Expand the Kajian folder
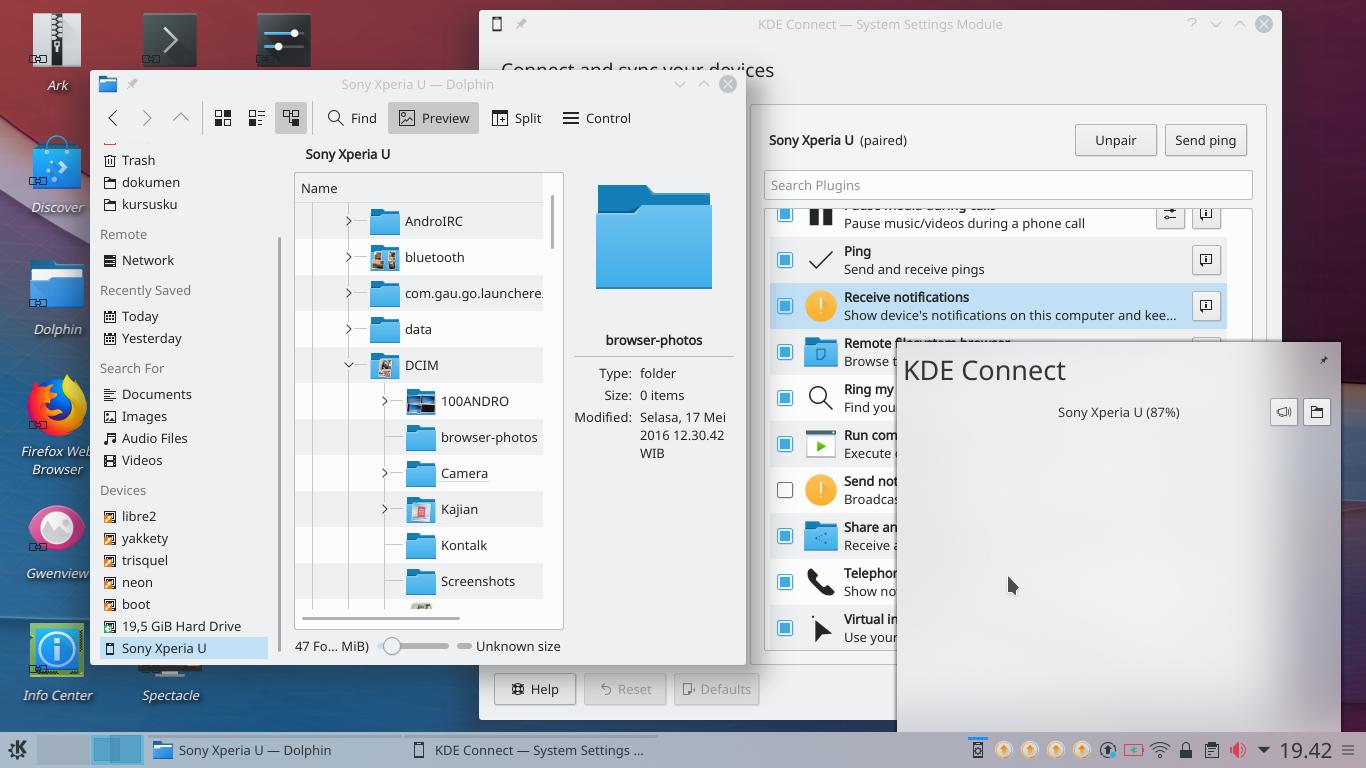Screen dimensions: 1366x768 pos(385,509)
